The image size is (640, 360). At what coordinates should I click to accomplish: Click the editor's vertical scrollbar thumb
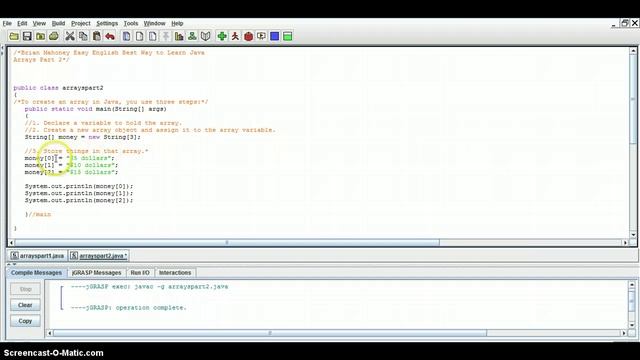[633, 98]
